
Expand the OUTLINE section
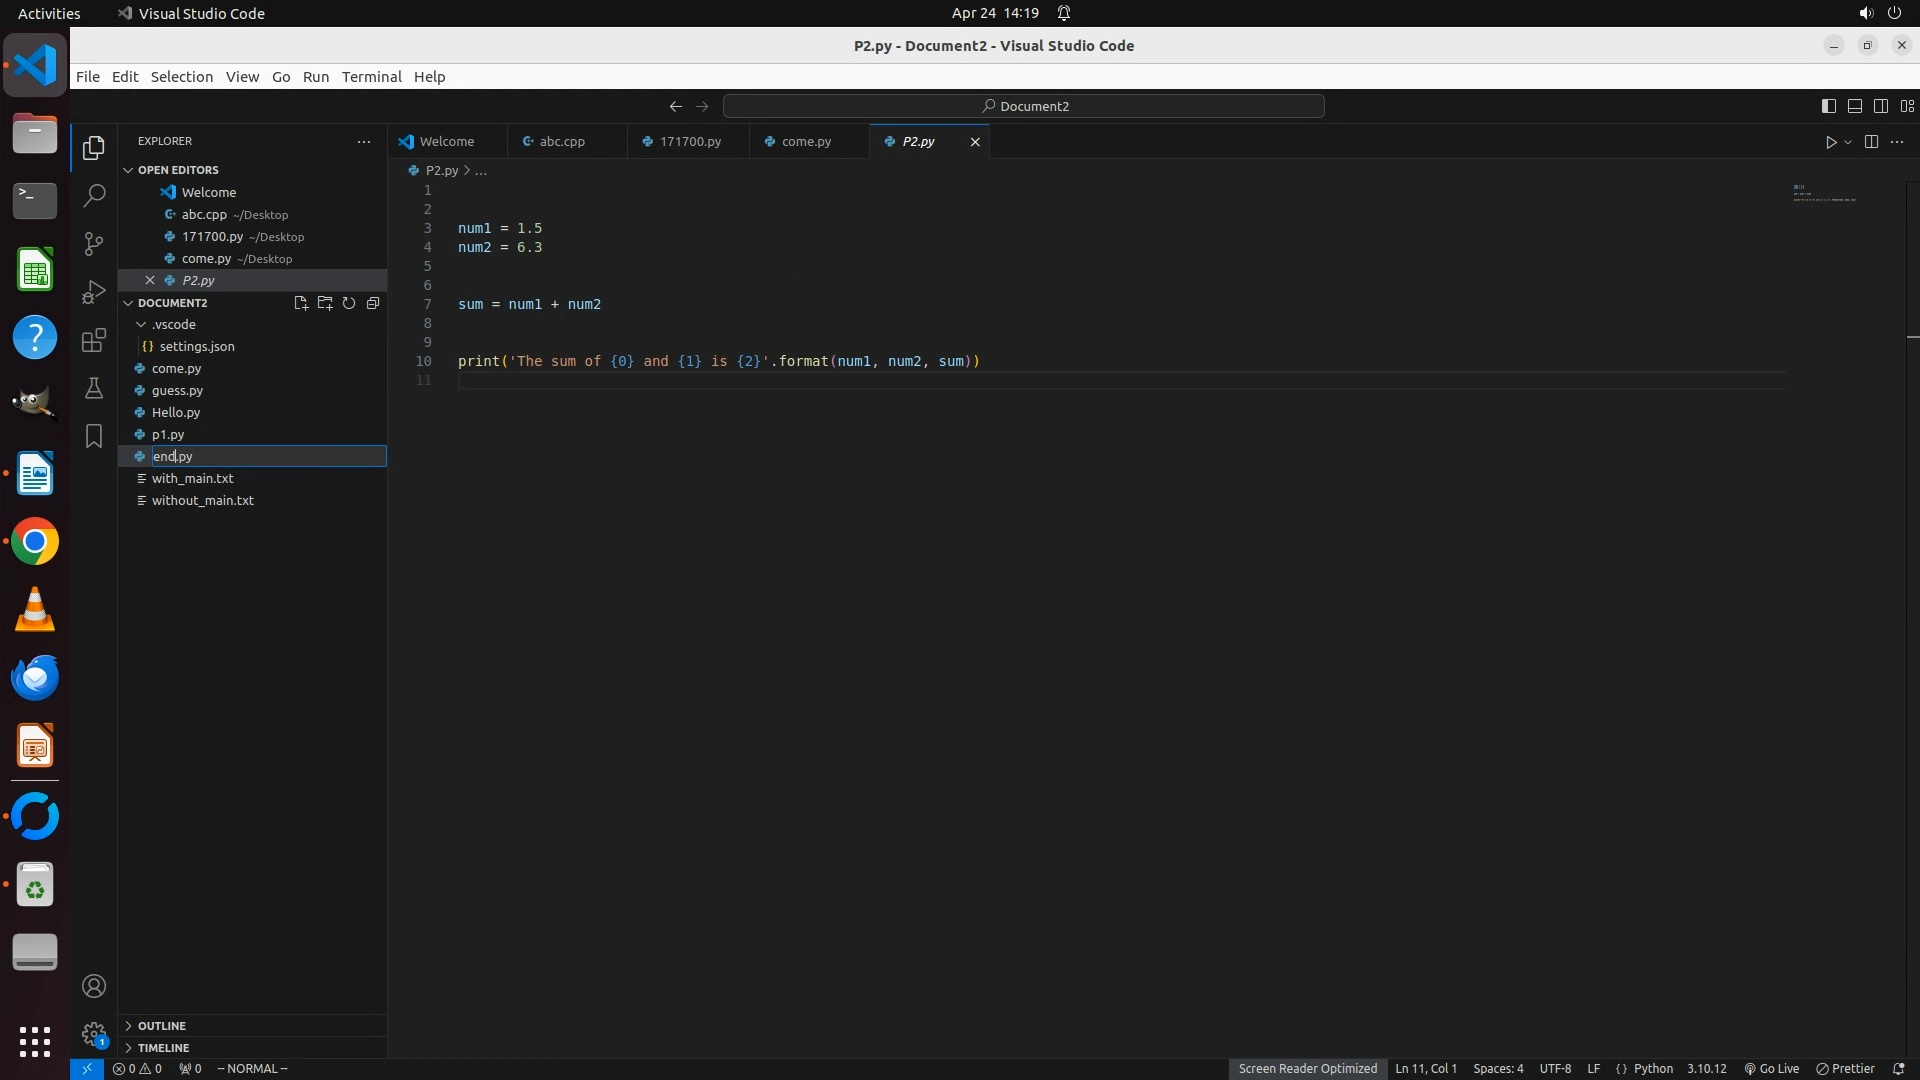pos(162,1026)
